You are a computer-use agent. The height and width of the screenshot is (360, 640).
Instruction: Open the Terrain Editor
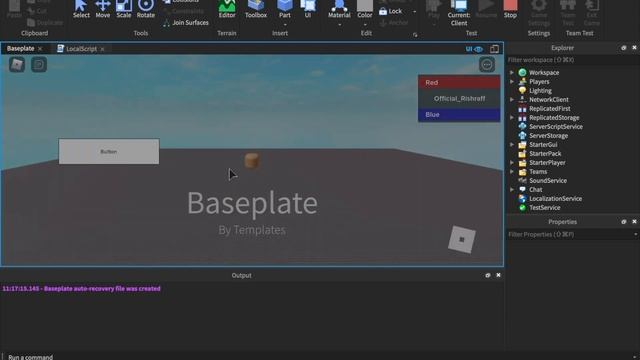[227, 9]
